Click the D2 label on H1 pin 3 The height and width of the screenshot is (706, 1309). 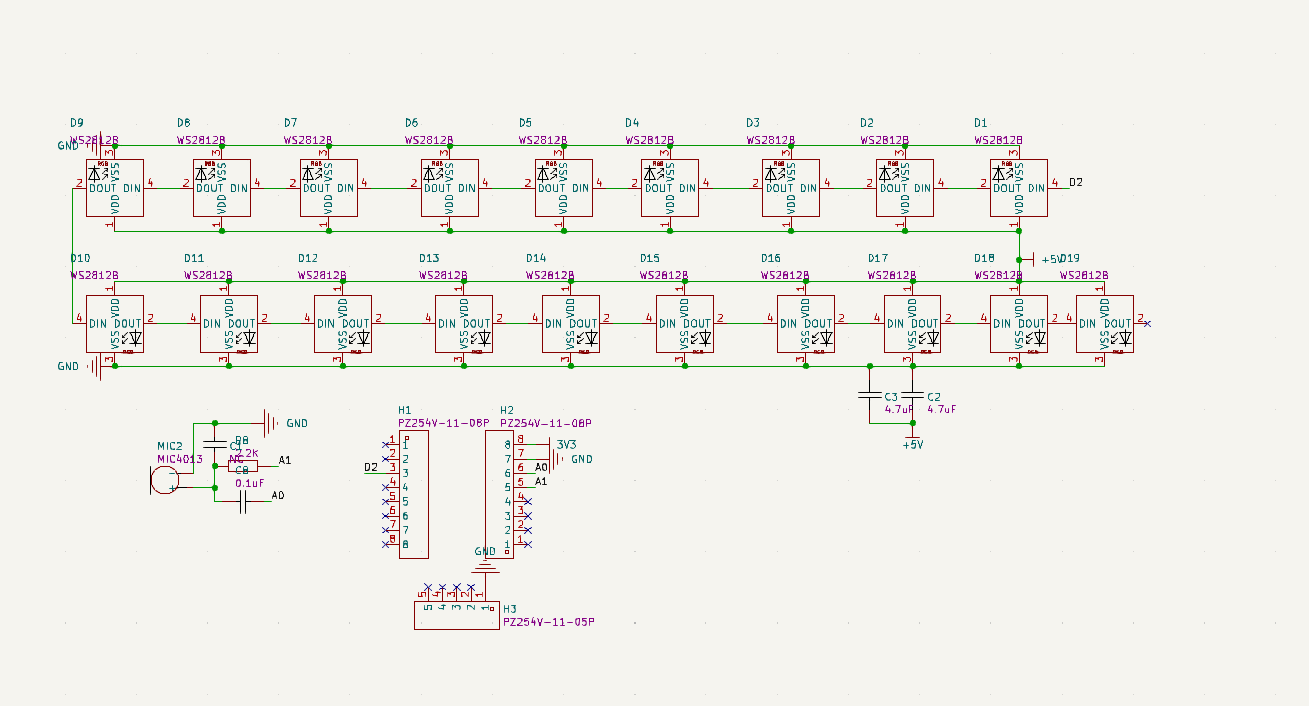coord(371,467)
